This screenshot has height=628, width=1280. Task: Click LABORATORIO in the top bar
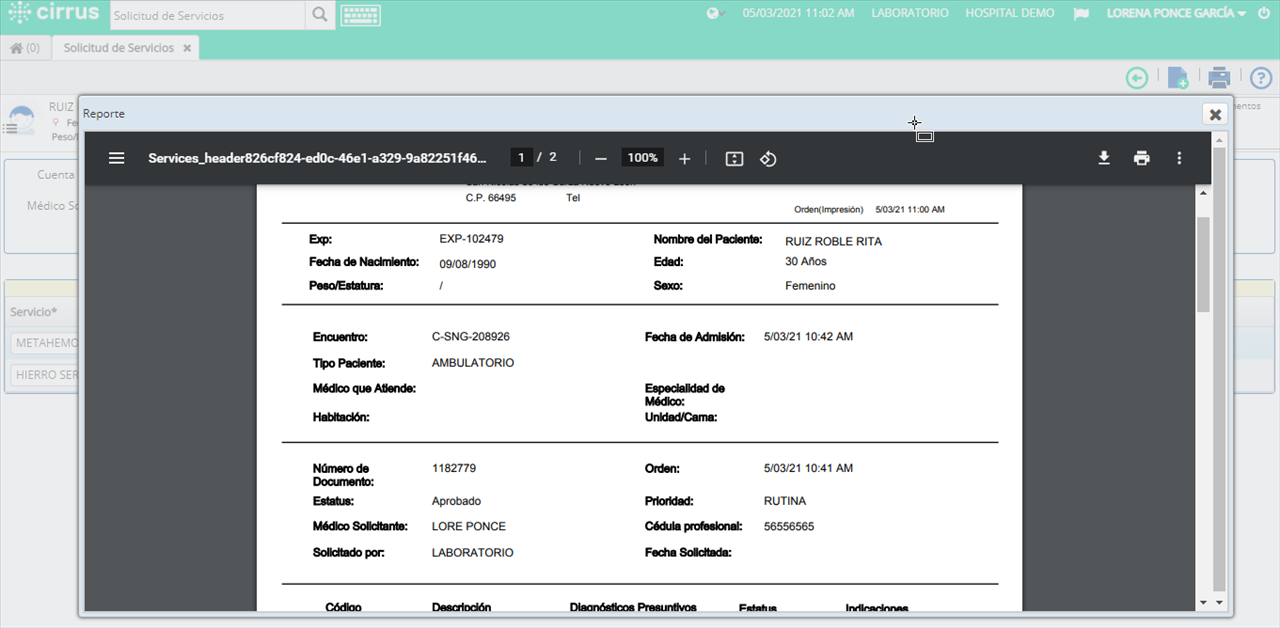[909, 13]
